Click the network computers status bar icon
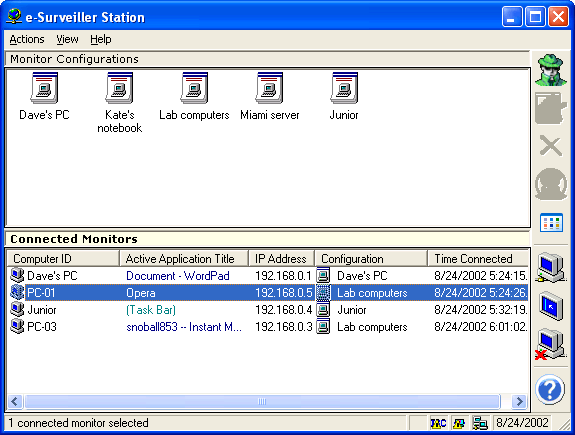Screen dimensions: 575x435 (480, 423)
